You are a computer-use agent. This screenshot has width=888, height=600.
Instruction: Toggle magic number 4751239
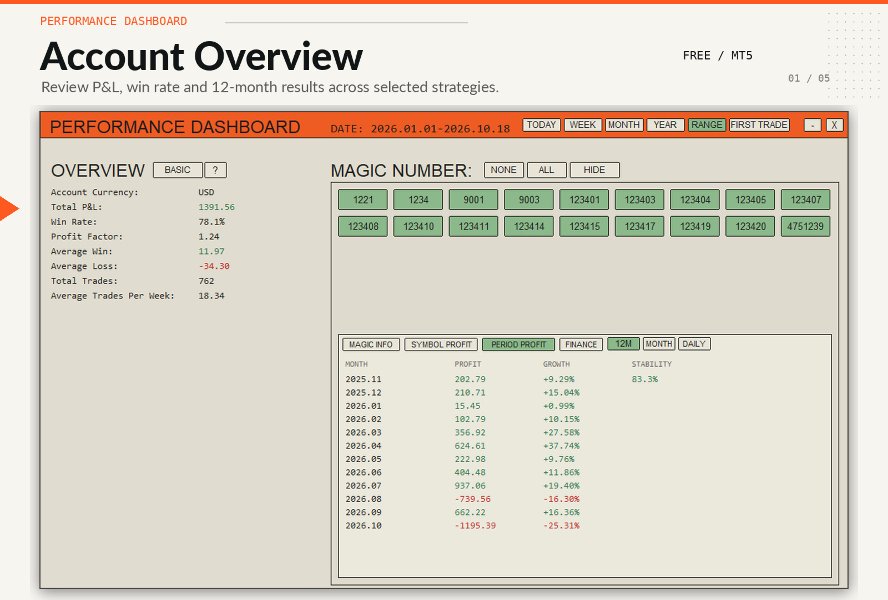(805, 226)
